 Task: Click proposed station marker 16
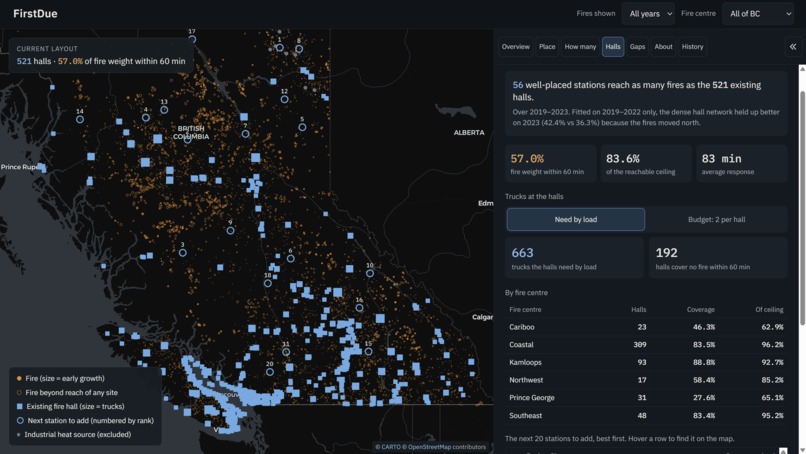(x=359, y=307)
